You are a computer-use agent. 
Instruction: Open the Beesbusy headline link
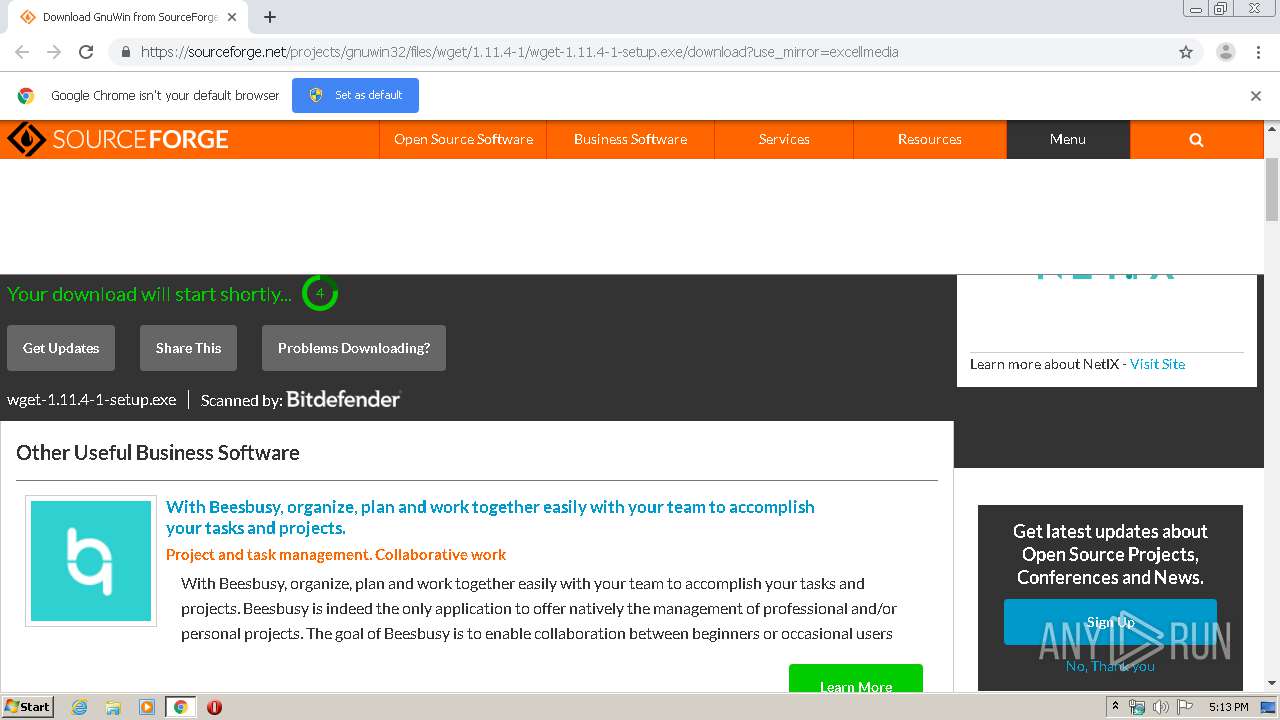490,517
